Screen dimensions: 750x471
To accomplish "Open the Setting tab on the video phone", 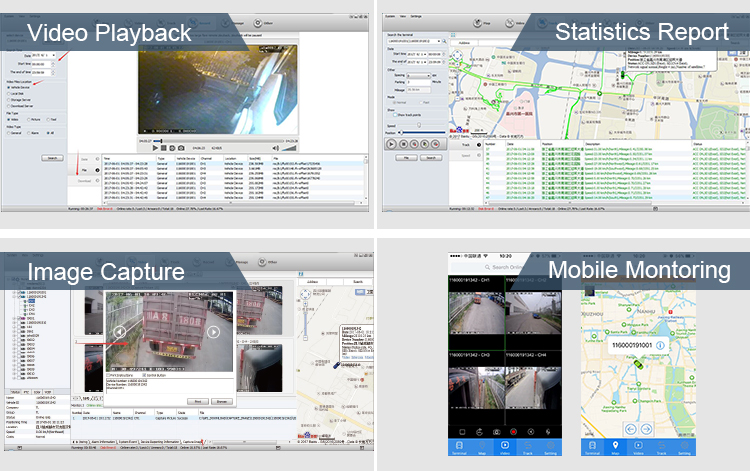I will (551, 448).
